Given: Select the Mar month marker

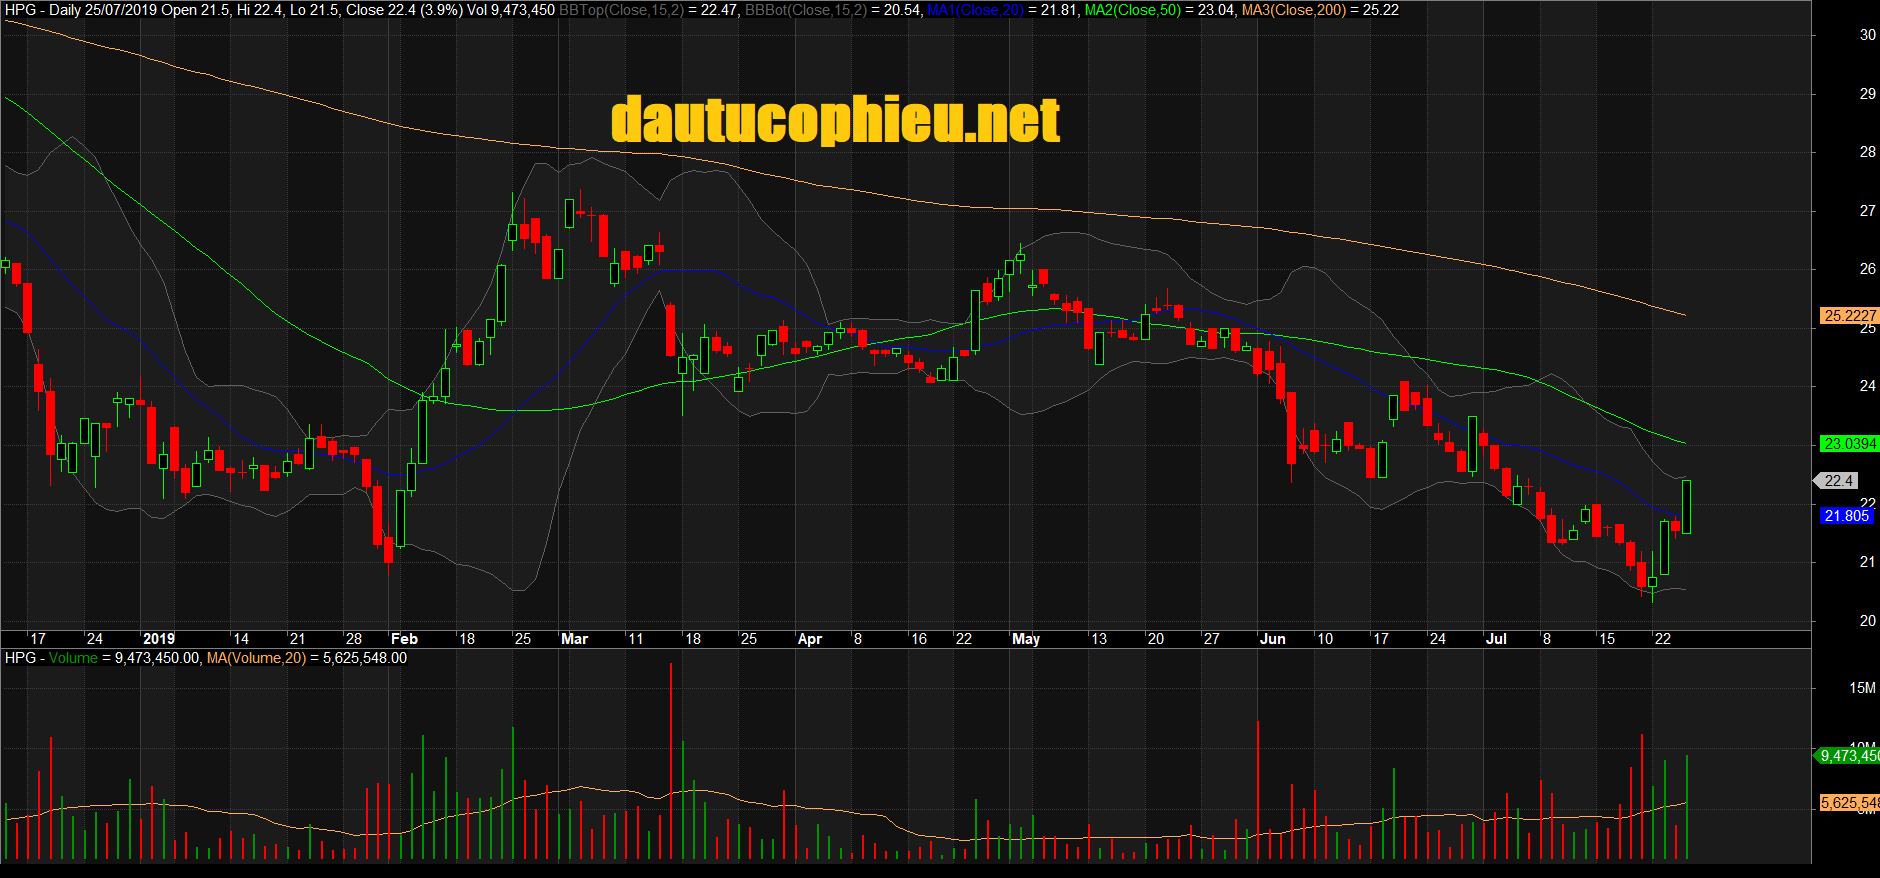Looking at the screenshot, I should pos(575,639).
